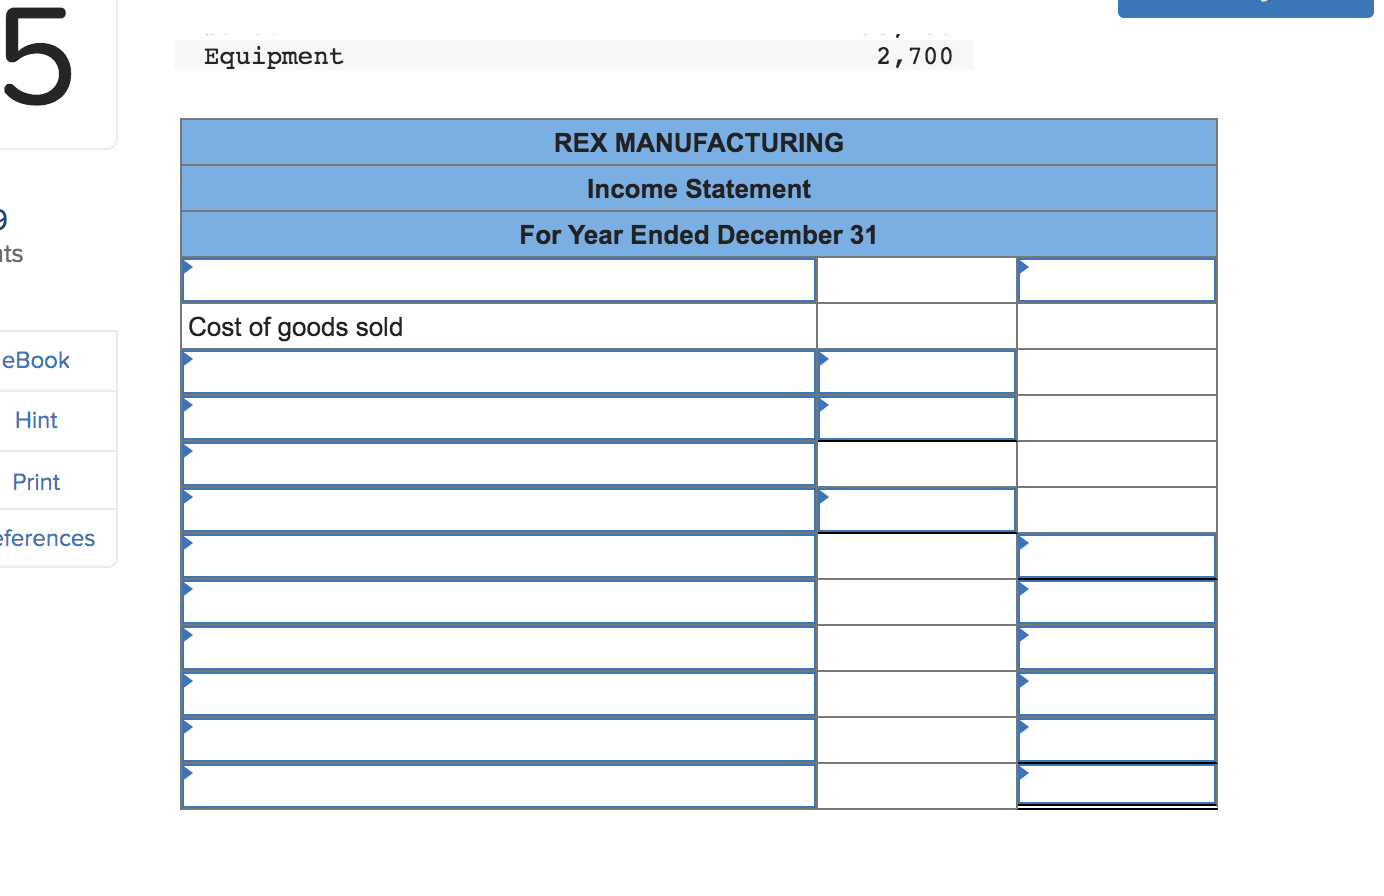Click the Income Statement title
Screen dimensions: 1384x896
(699, 189)
